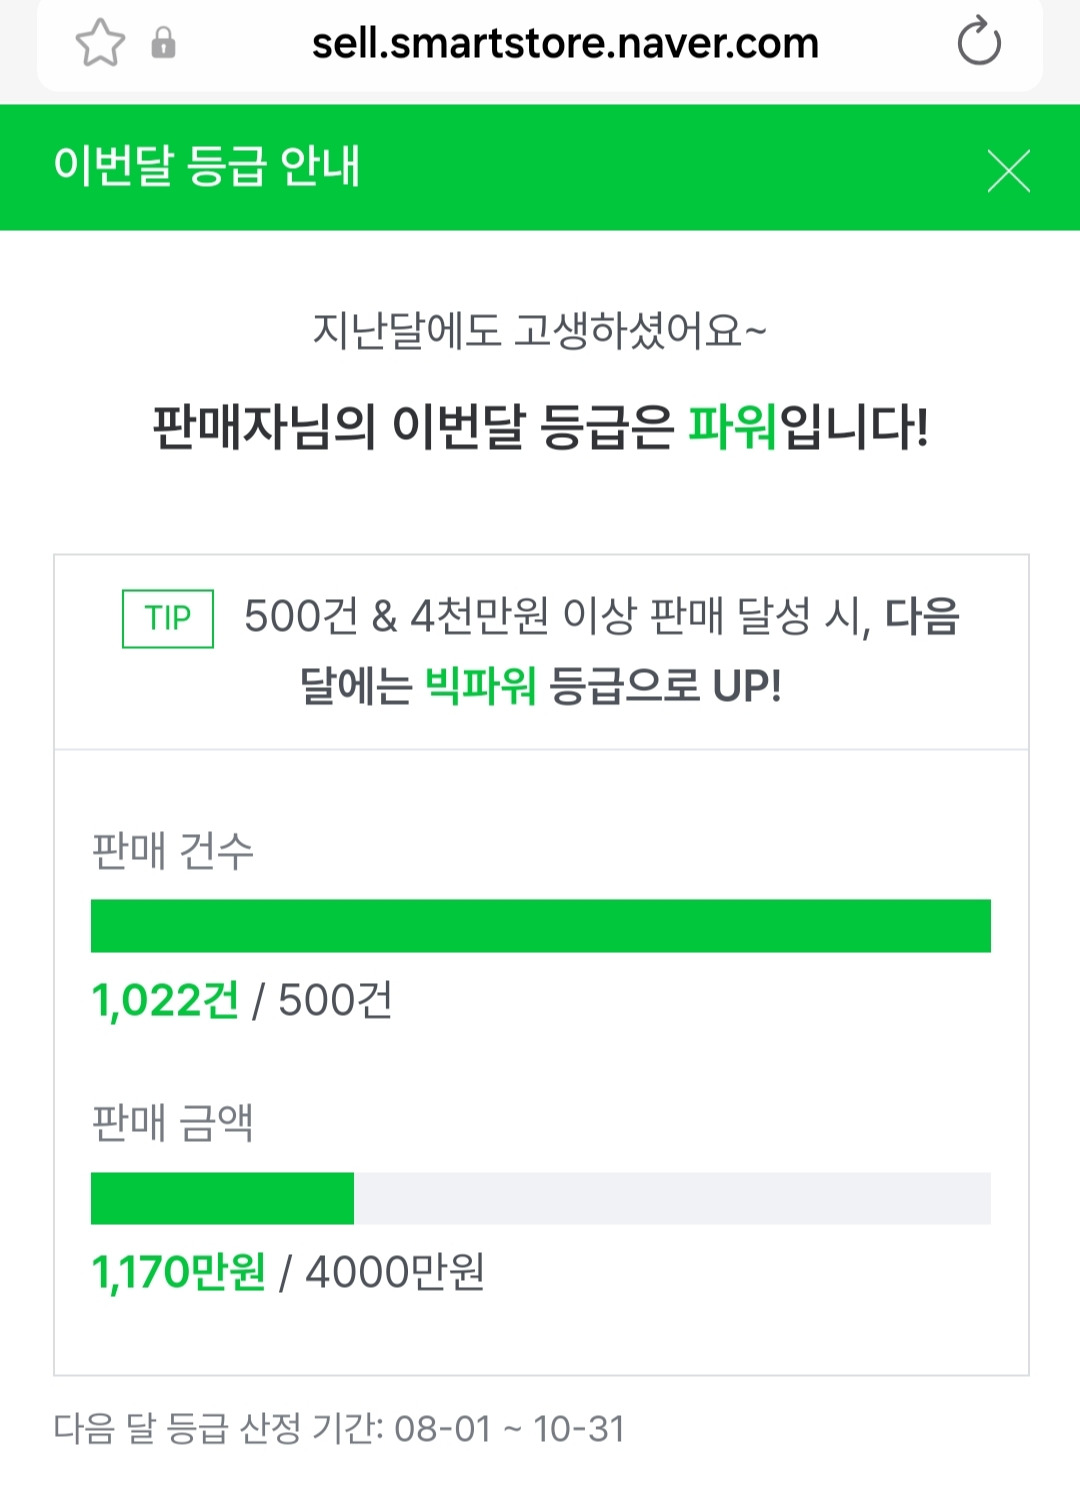1080x1502 pixels.
Task: Tap the 지난달에도 고생하셨어요 greeting text
Action: [540, 331]
